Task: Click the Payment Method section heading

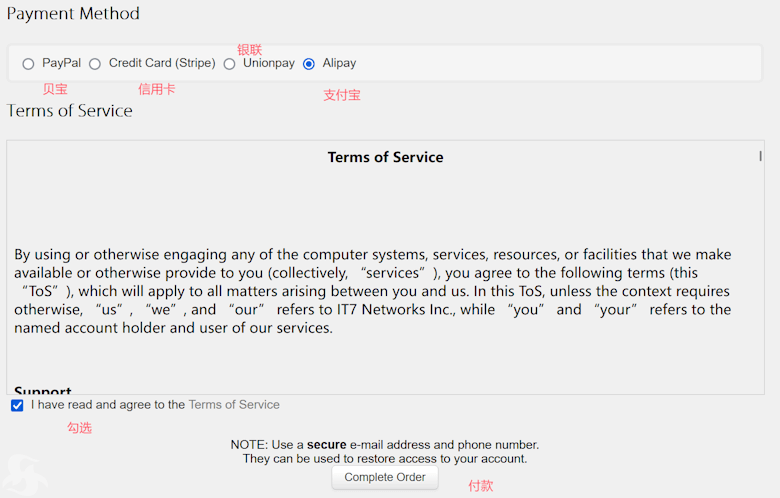Action: click(x=73, y=13)
